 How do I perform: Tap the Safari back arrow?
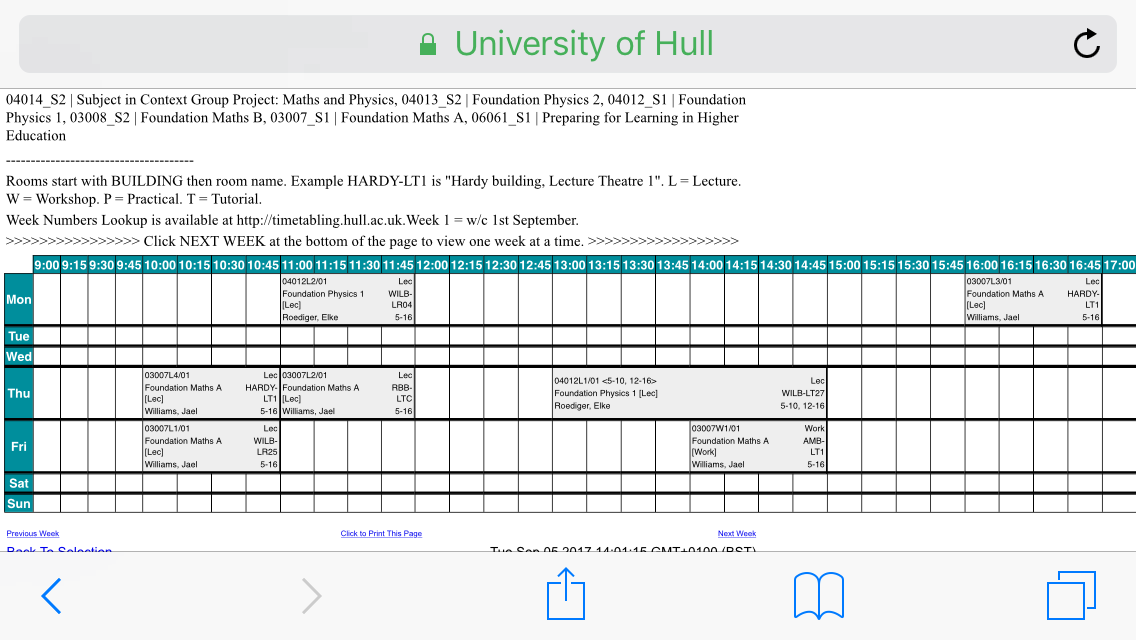(52, 597)
